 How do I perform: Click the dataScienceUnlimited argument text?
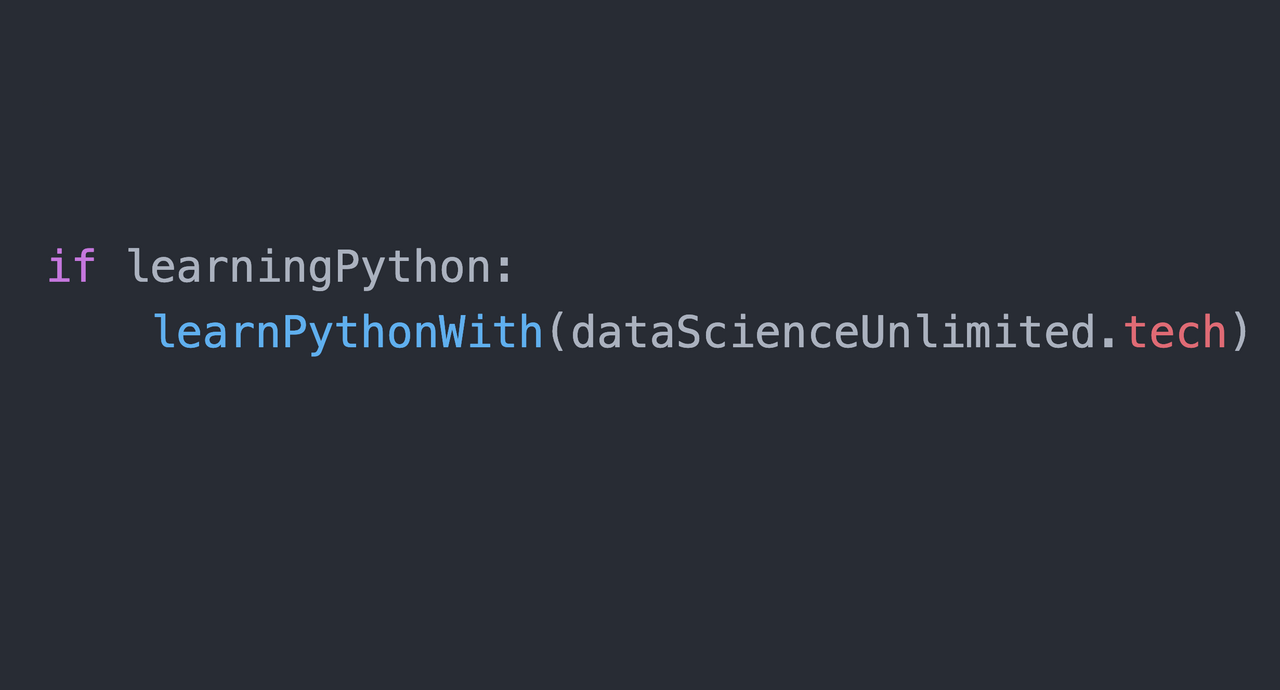(833, 332)
